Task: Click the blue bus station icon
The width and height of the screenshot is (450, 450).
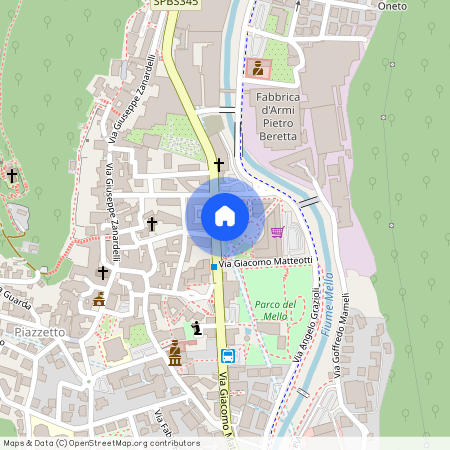Action: click(x=228, y=356)
